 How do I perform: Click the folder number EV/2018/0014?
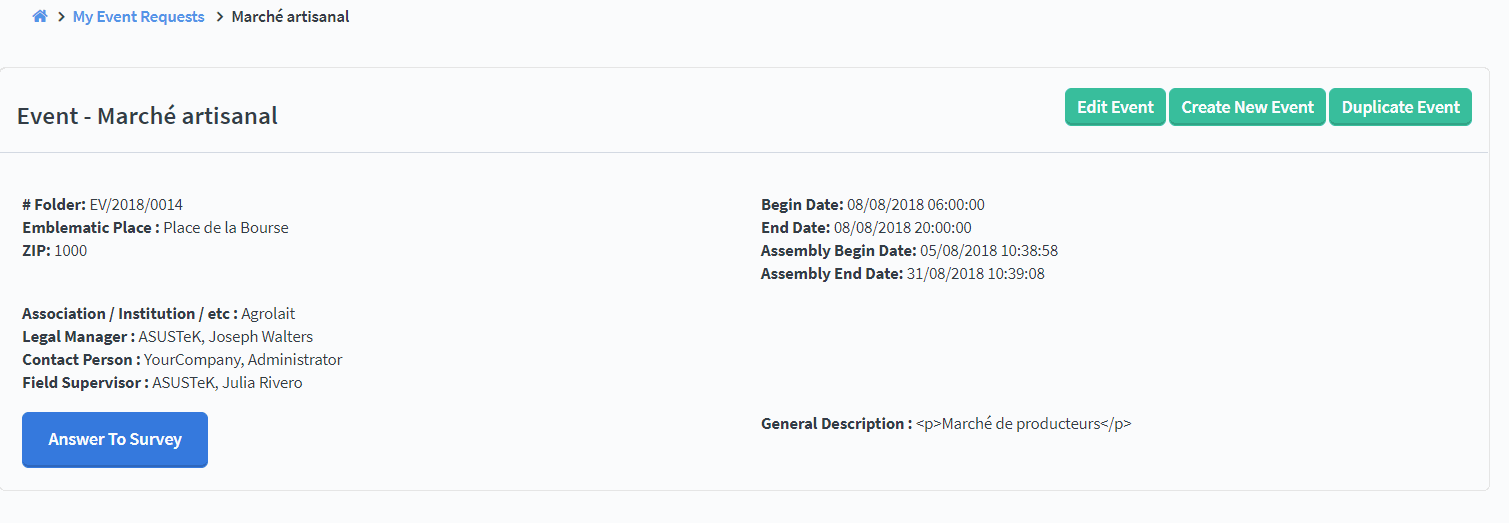coord(136,205)
